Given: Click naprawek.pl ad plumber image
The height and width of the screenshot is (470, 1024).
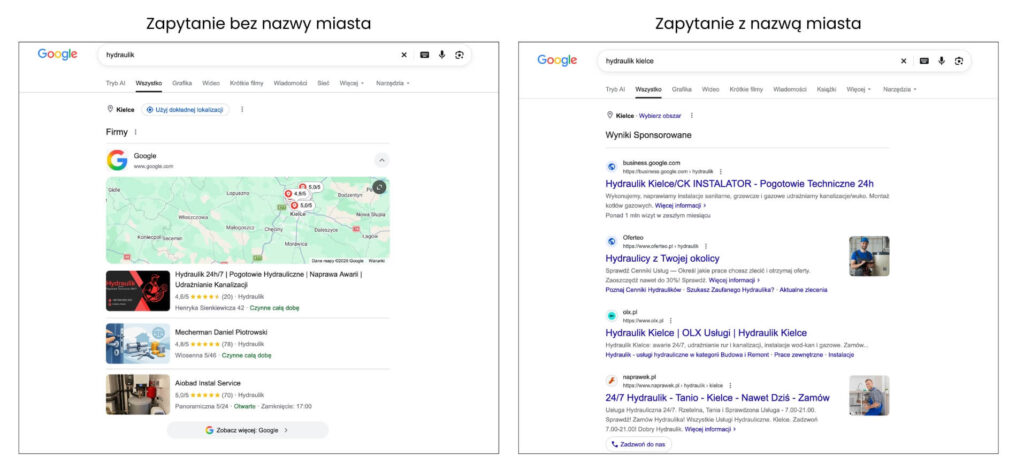Looking at the screenshot, I should tap(869, 395).
